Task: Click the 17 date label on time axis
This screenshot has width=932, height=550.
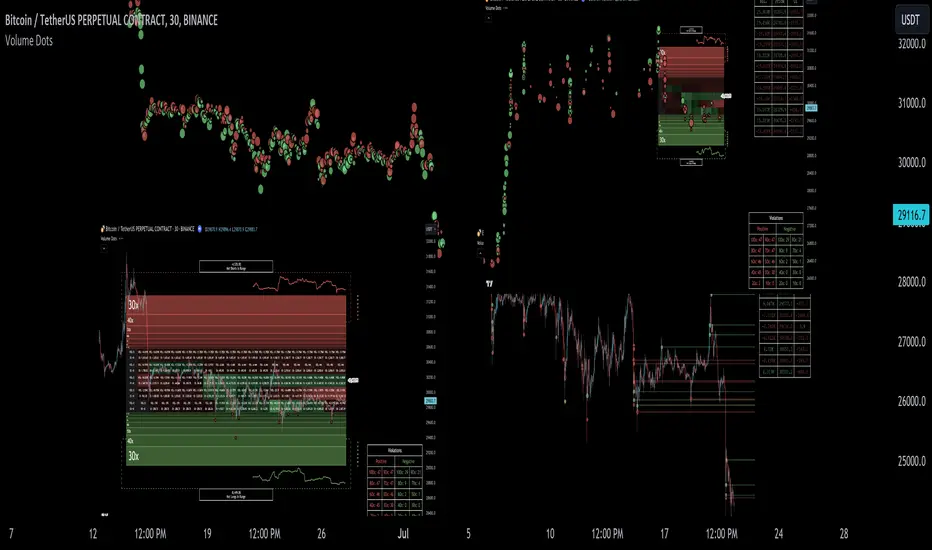Action: (664, 532)
